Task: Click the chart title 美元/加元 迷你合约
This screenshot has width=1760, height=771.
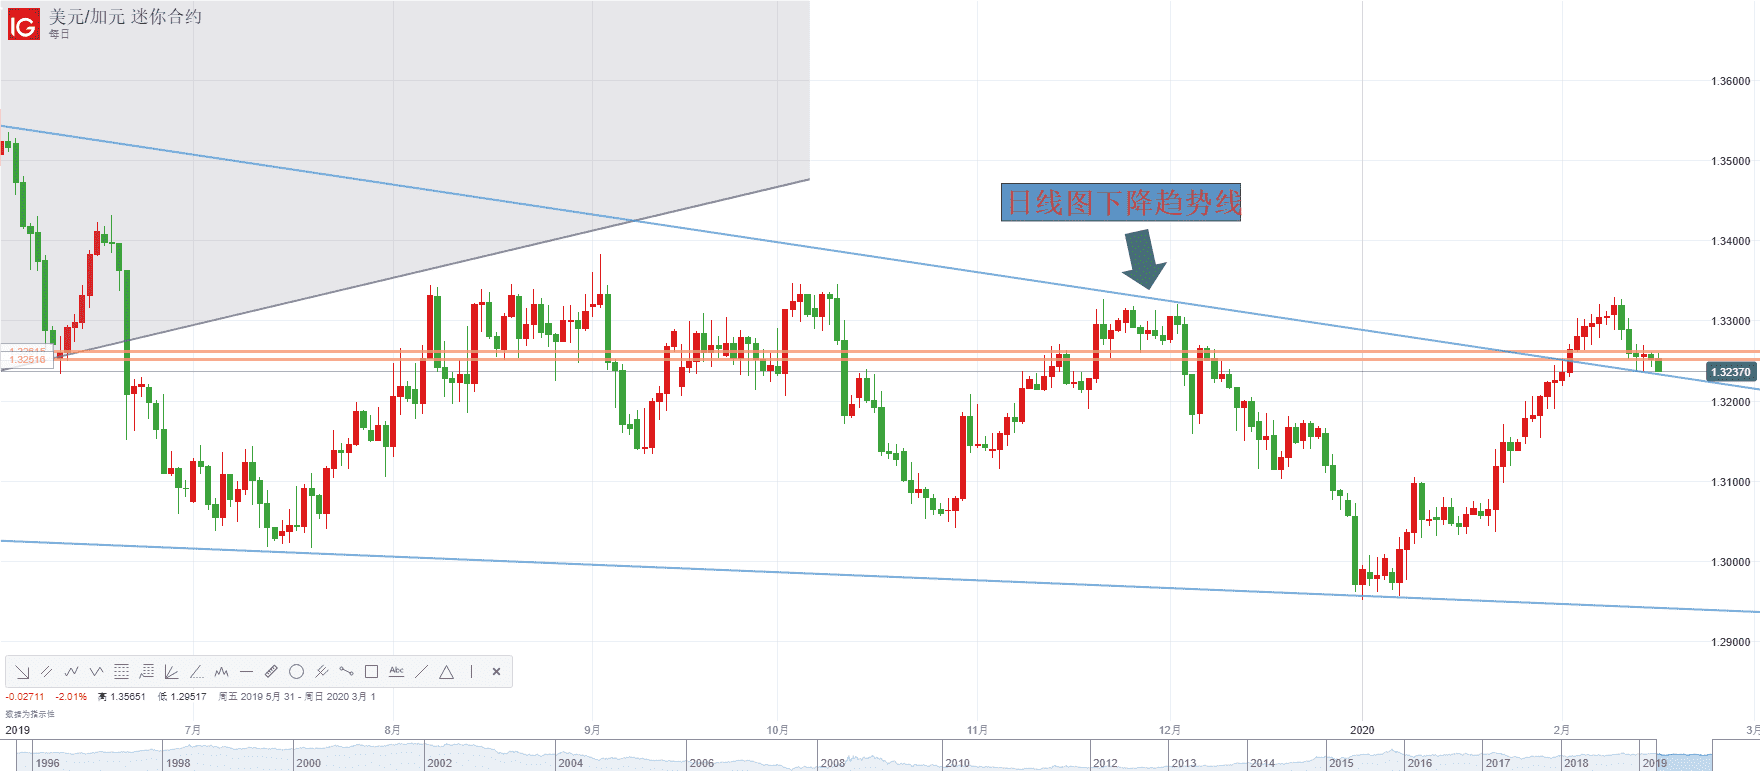Action: (125, 17)
